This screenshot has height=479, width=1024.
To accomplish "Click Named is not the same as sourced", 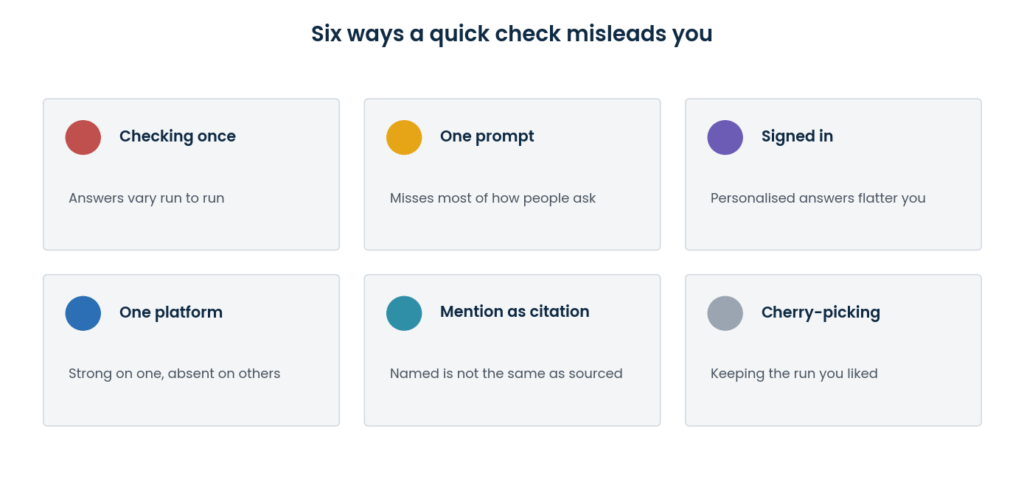I will [x=506, y=374].
